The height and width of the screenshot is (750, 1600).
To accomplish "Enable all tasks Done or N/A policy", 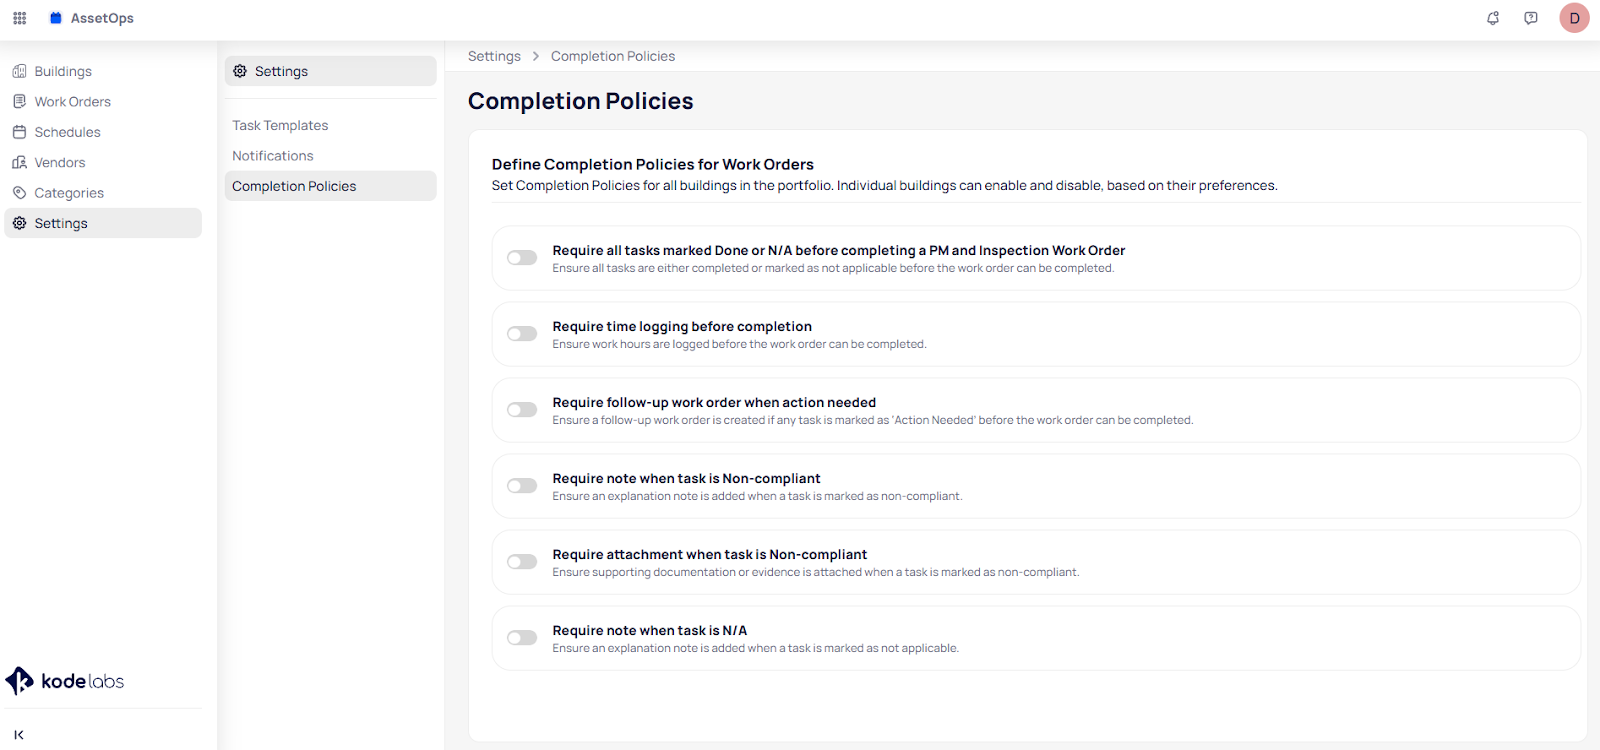I will click(x=522, y=258).
